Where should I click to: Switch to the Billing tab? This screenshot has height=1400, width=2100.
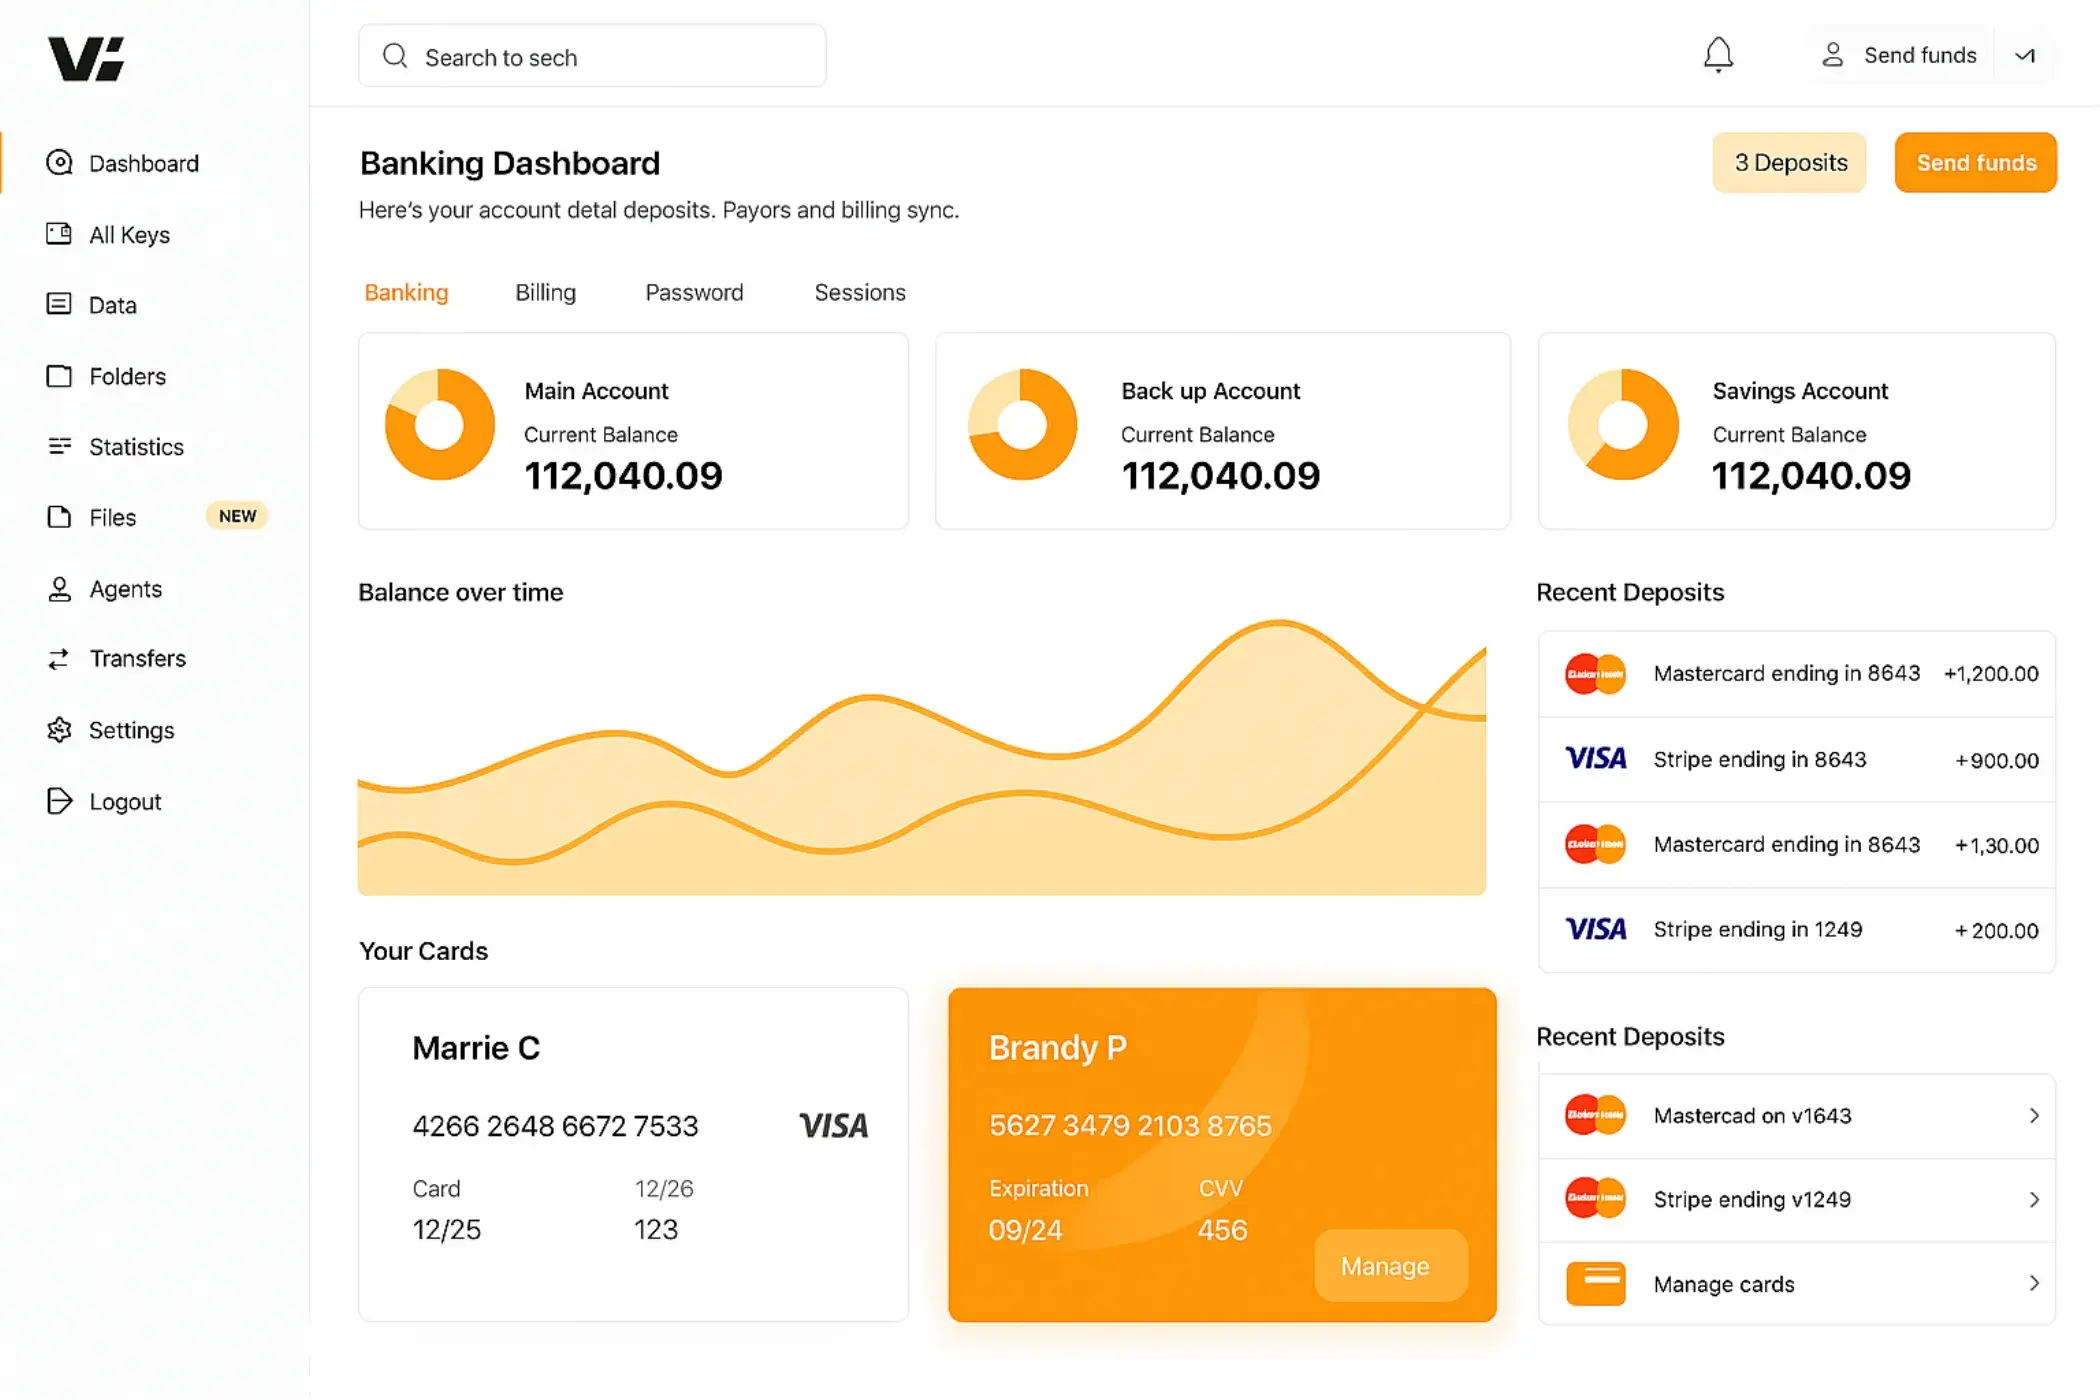coord(545,292)
